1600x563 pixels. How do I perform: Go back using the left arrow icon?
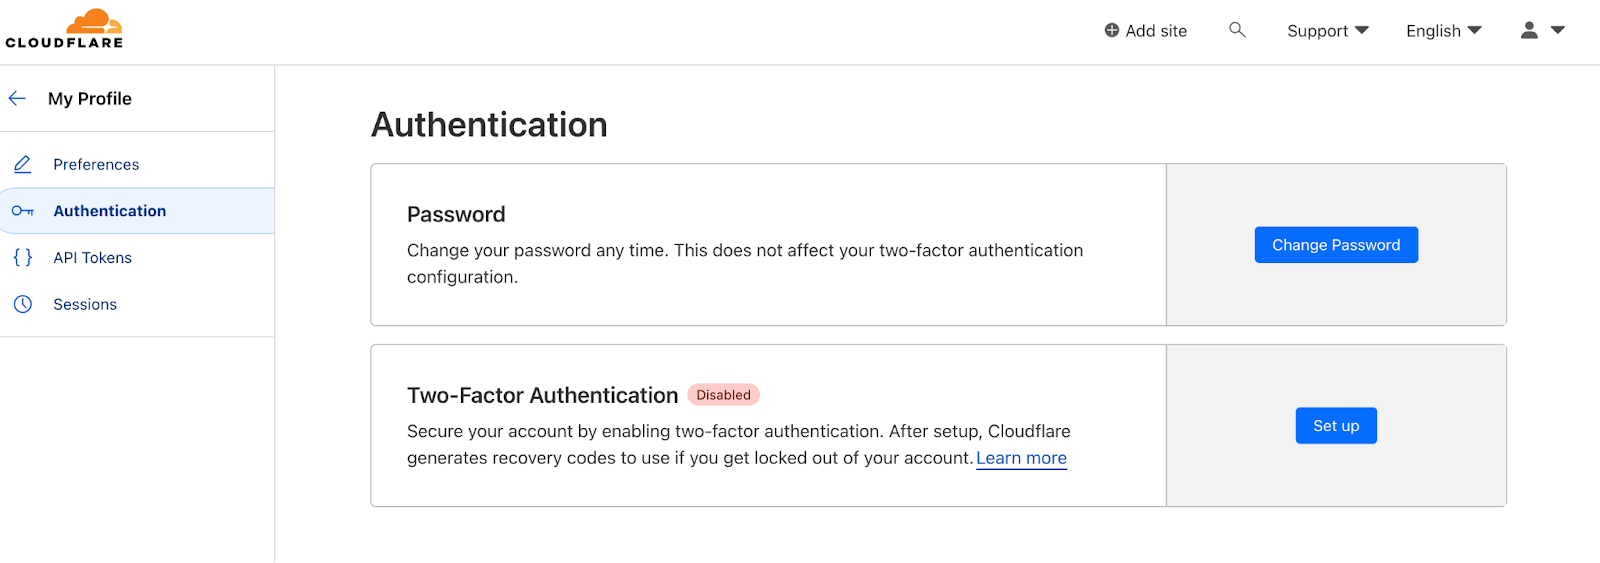[x=17, y=98]
